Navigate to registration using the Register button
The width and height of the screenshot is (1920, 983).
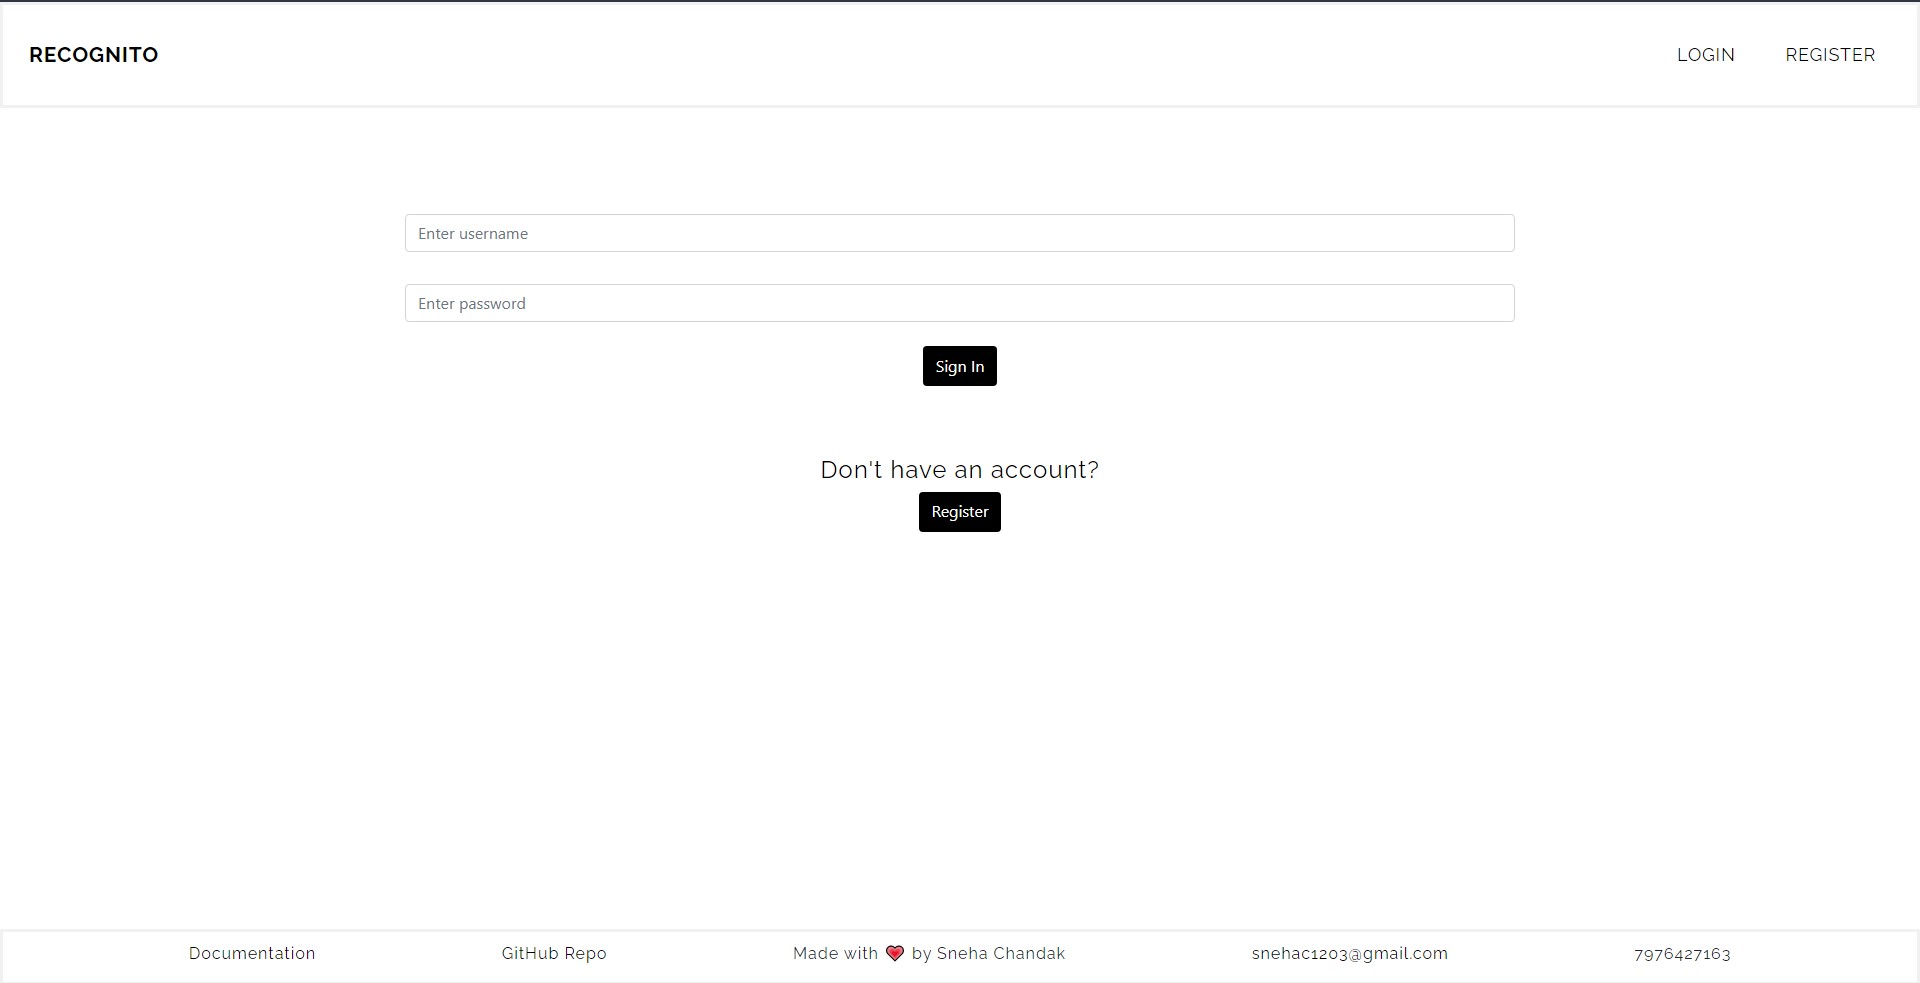click(x=959, y=511)
